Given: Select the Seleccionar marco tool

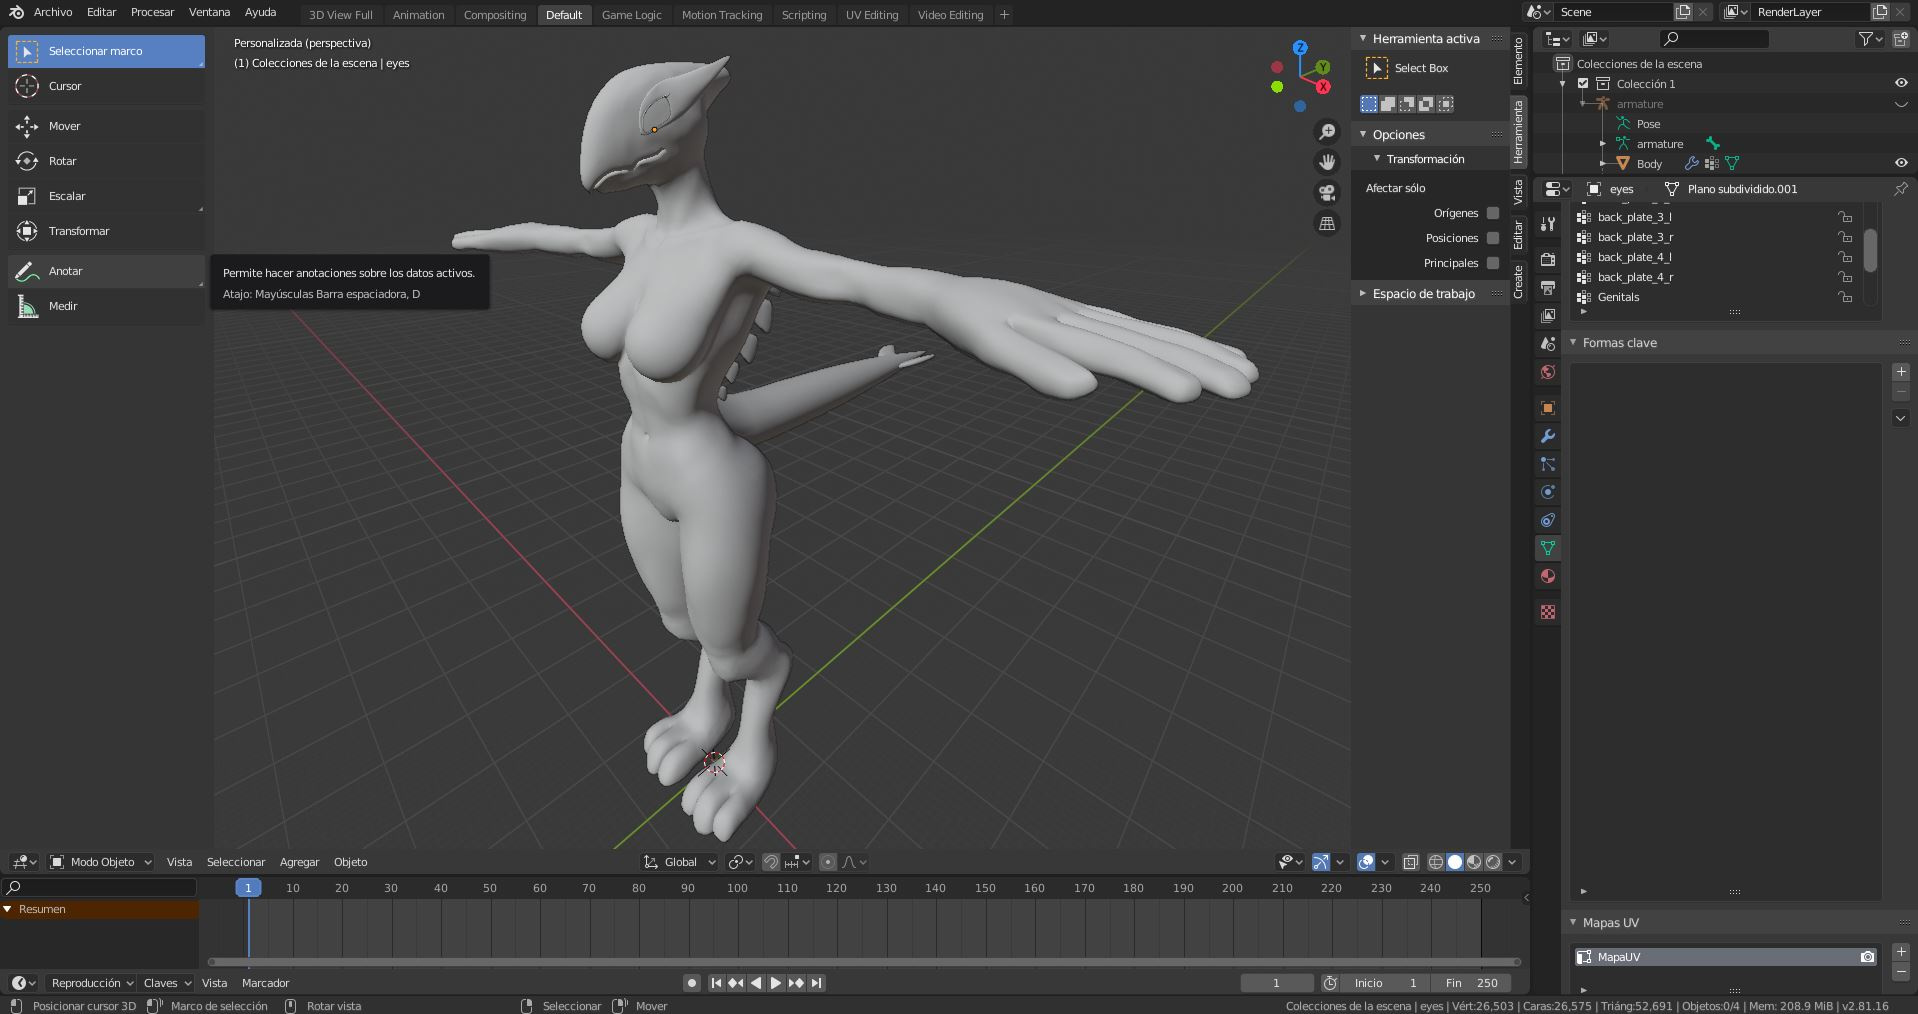Looking at the screenshot, I should click(x=106, y=51).
